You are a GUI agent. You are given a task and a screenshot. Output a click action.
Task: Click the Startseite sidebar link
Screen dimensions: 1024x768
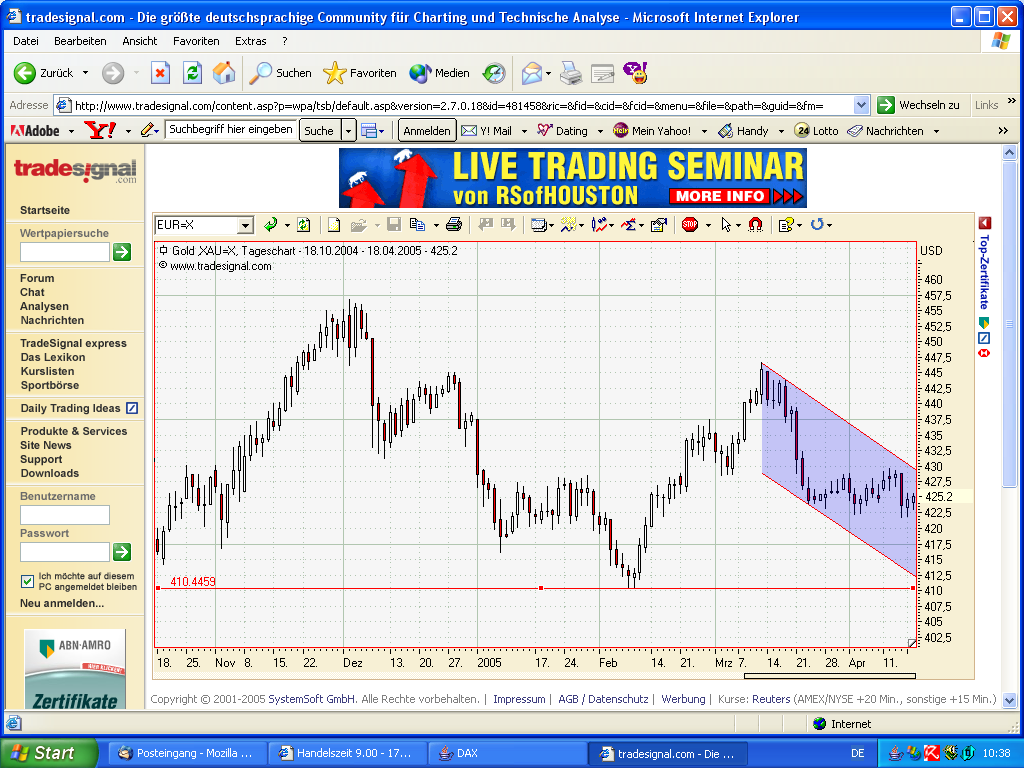coord(44,210)
